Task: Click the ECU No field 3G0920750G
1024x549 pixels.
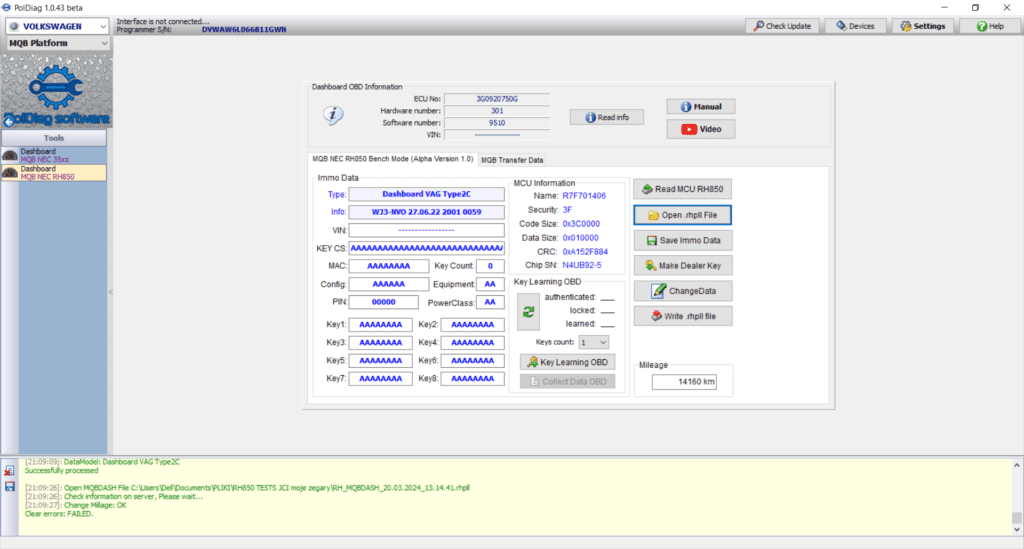Action: click(497, 99)
